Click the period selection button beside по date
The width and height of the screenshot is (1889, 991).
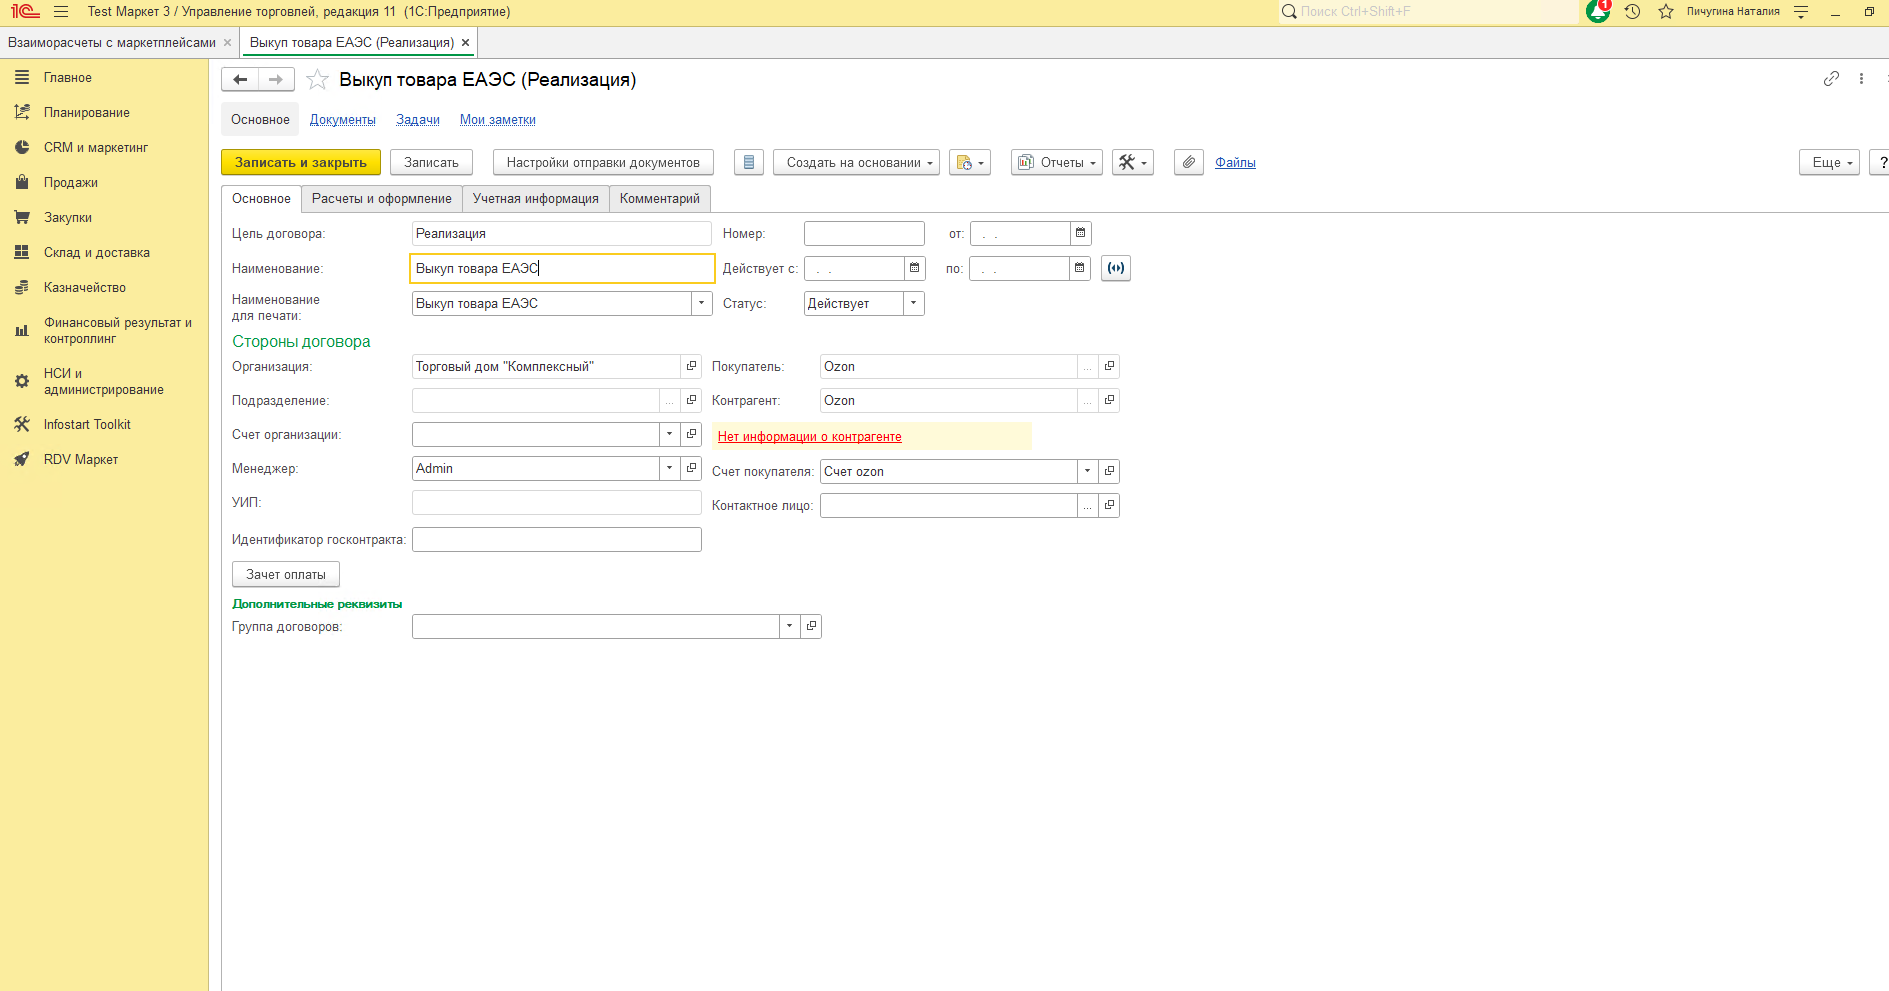pyautogui.click(x=1115, y=268)
